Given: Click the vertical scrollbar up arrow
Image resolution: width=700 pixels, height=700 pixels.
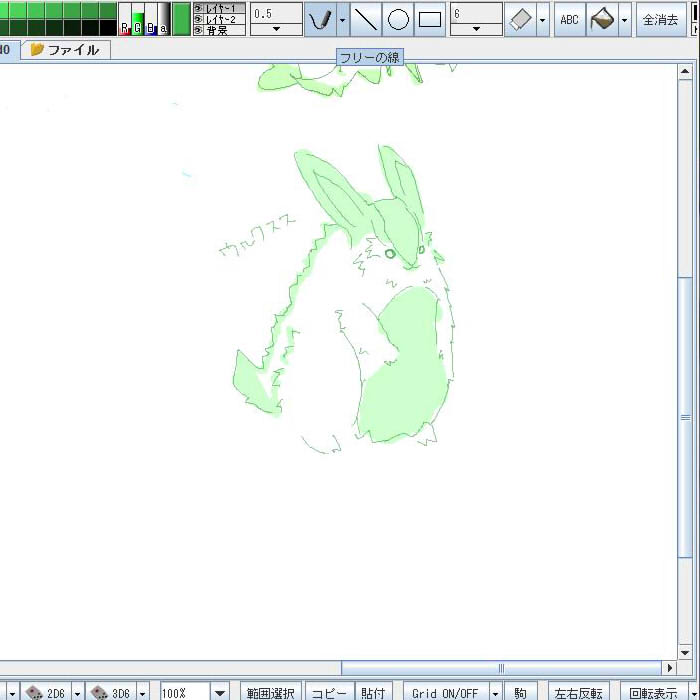Looking at the screenshot, I should (685, 71).
